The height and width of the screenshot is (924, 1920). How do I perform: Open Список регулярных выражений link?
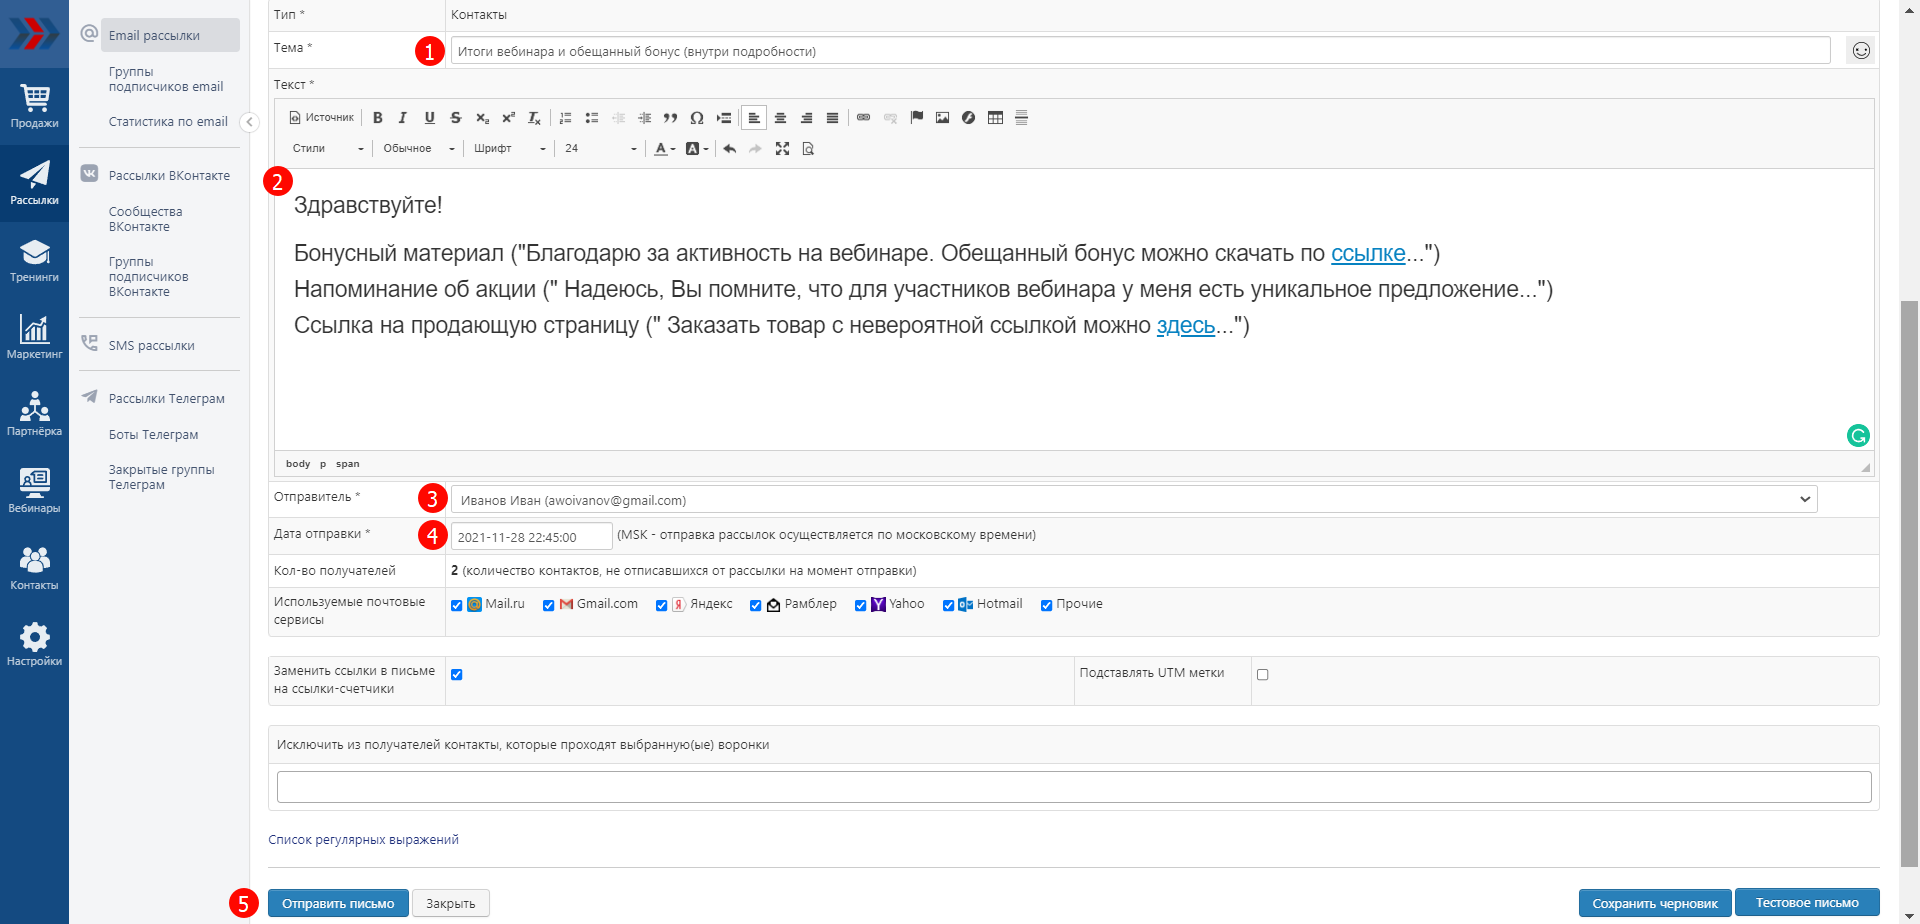click(363, 840)
